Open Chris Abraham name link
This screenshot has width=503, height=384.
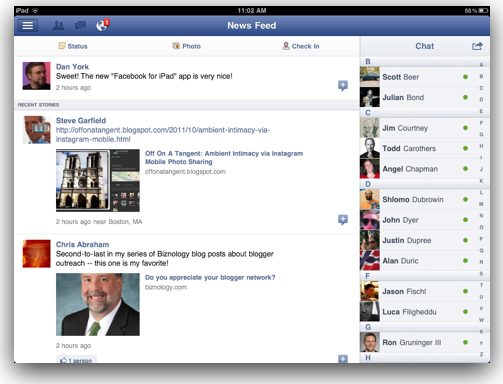pyautogui.click(x=82, y=244)
